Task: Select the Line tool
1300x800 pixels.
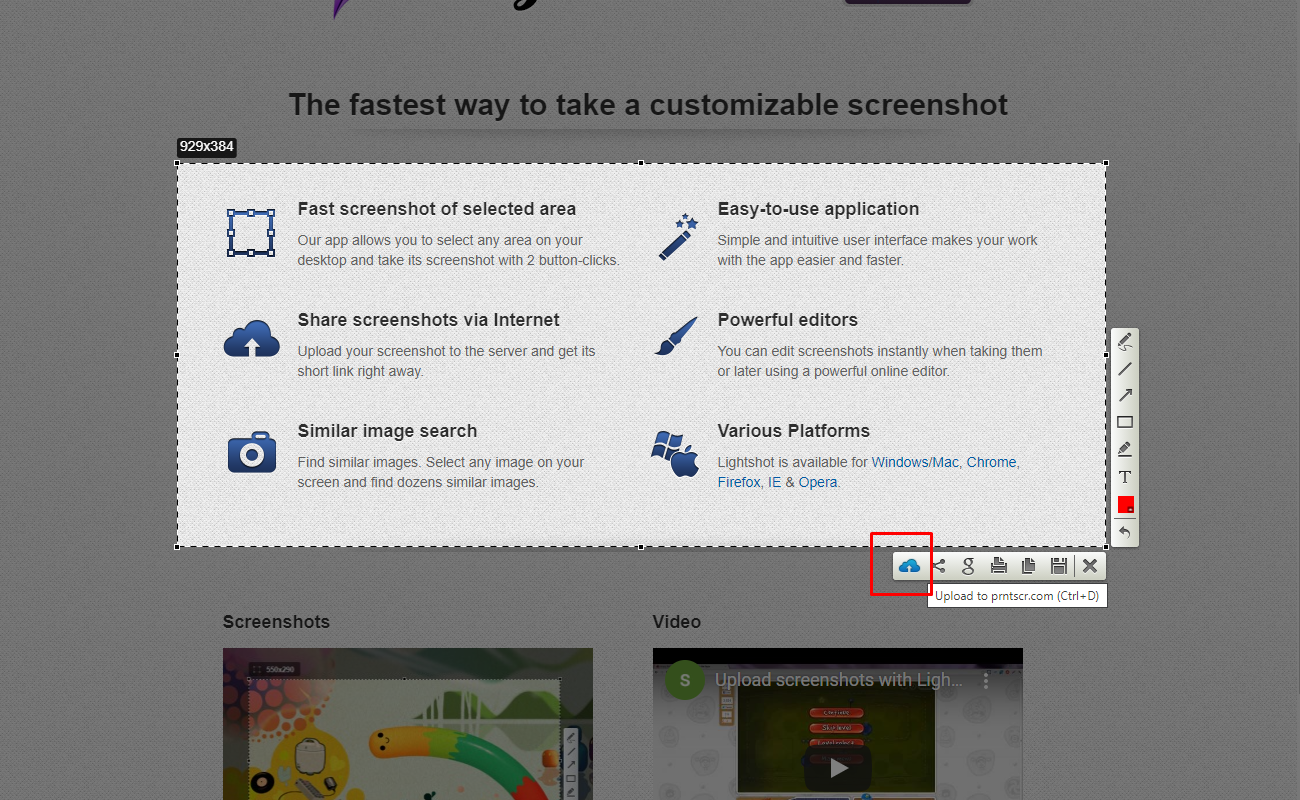Action: (x=1125, y=369)
